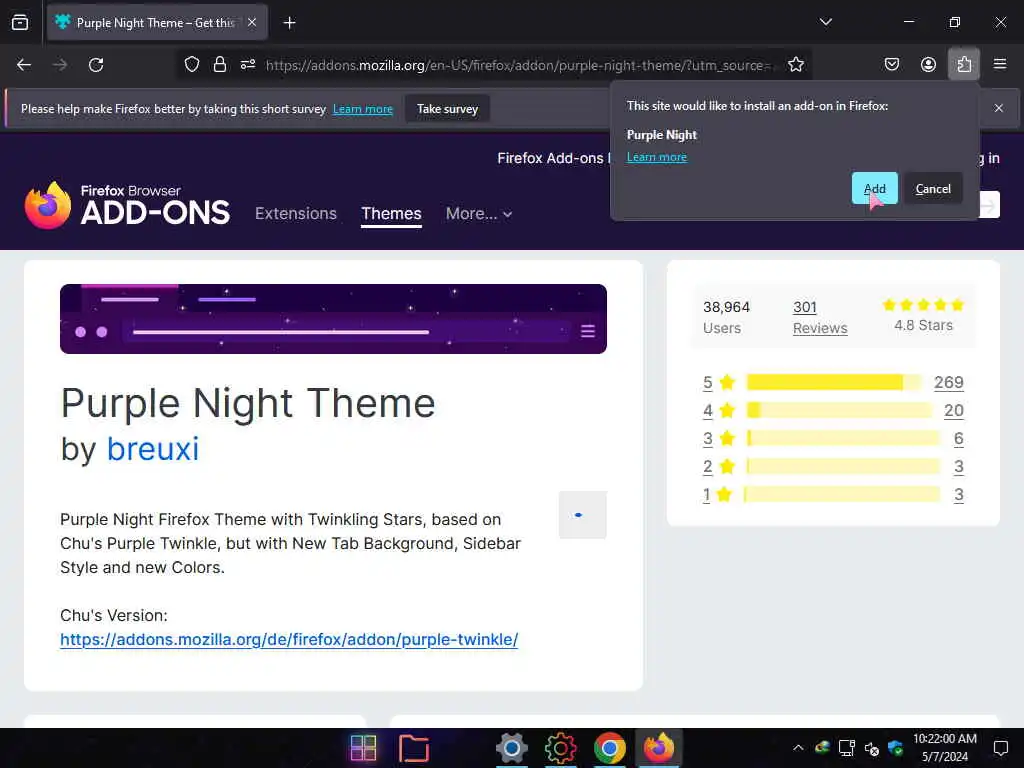Click Learn more in install popup

point(656,157)
